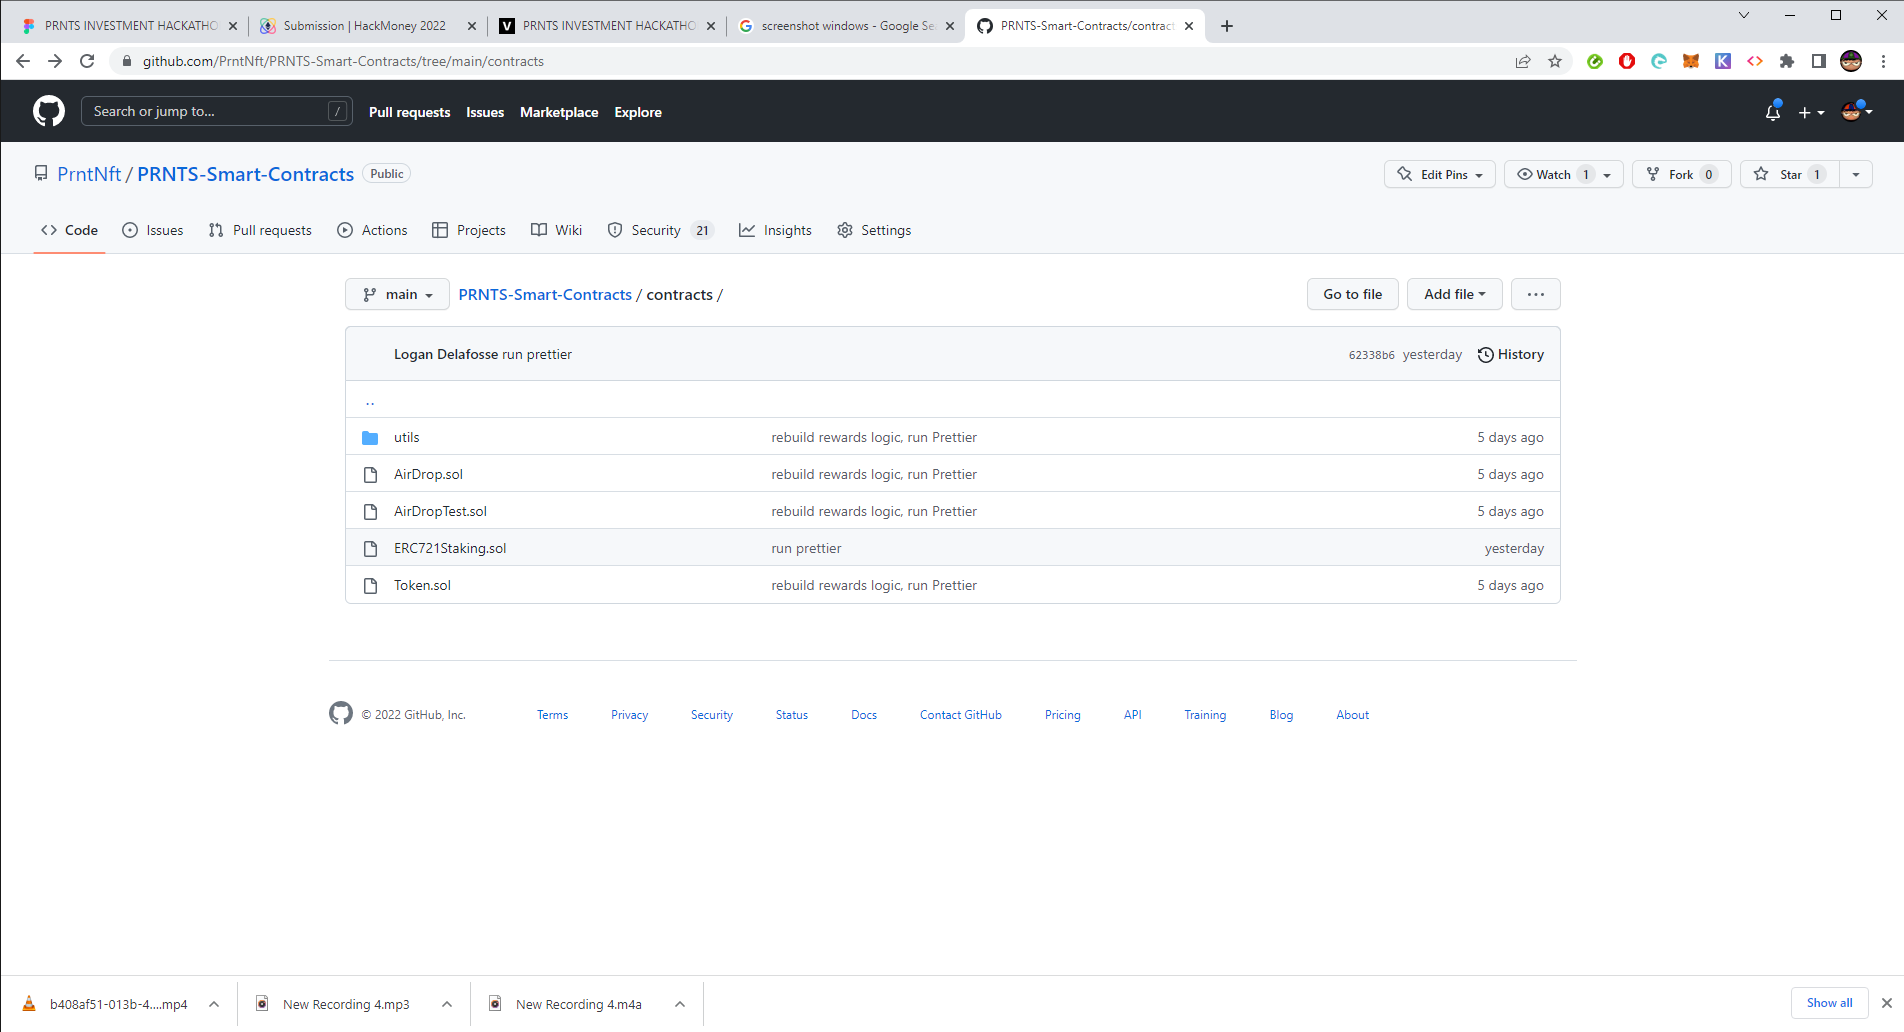Open a new browser tab with plus
This screenshot has height=1032, width=1904.
pos(1227,26)
